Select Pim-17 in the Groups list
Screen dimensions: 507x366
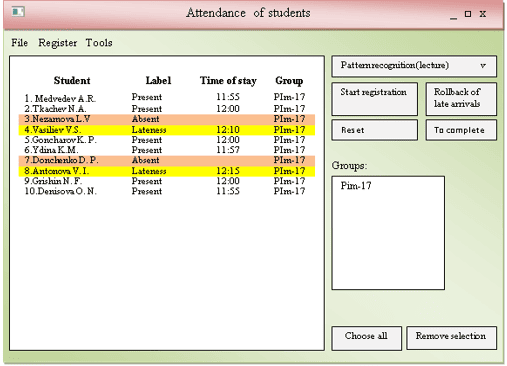(x=356, y=186)
